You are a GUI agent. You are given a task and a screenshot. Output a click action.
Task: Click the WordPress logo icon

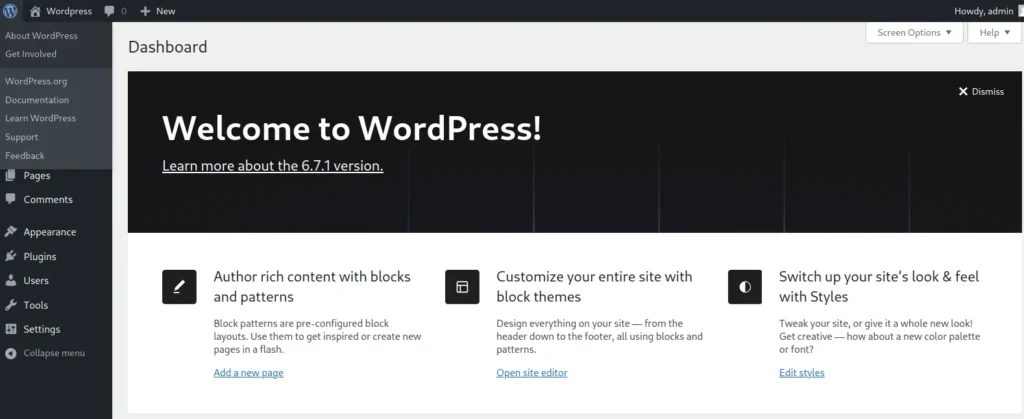(x=10, y=11)
